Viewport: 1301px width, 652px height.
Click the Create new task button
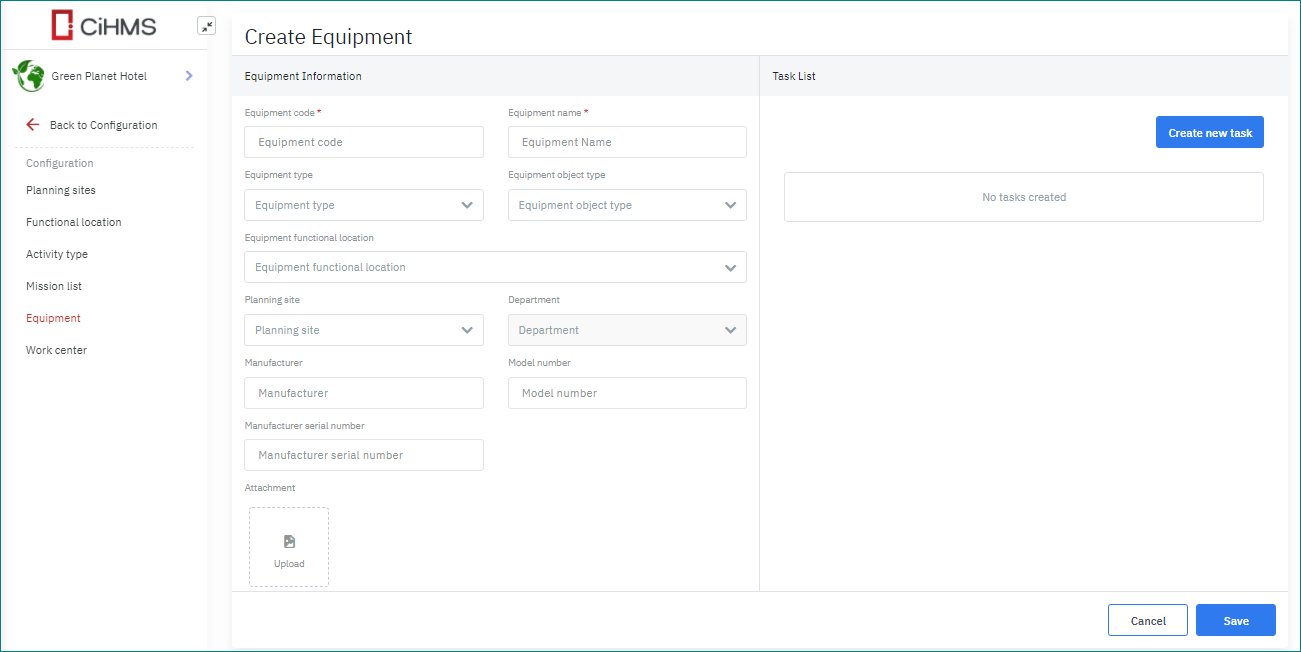(1209, 133)
